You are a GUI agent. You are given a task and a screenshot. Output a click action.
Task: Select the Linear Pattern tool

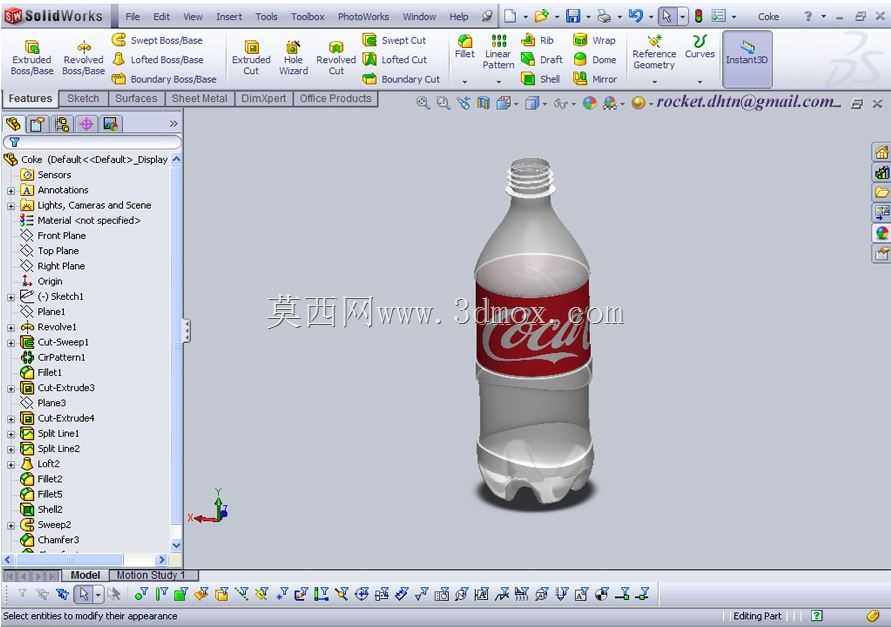tap(498, 52)
